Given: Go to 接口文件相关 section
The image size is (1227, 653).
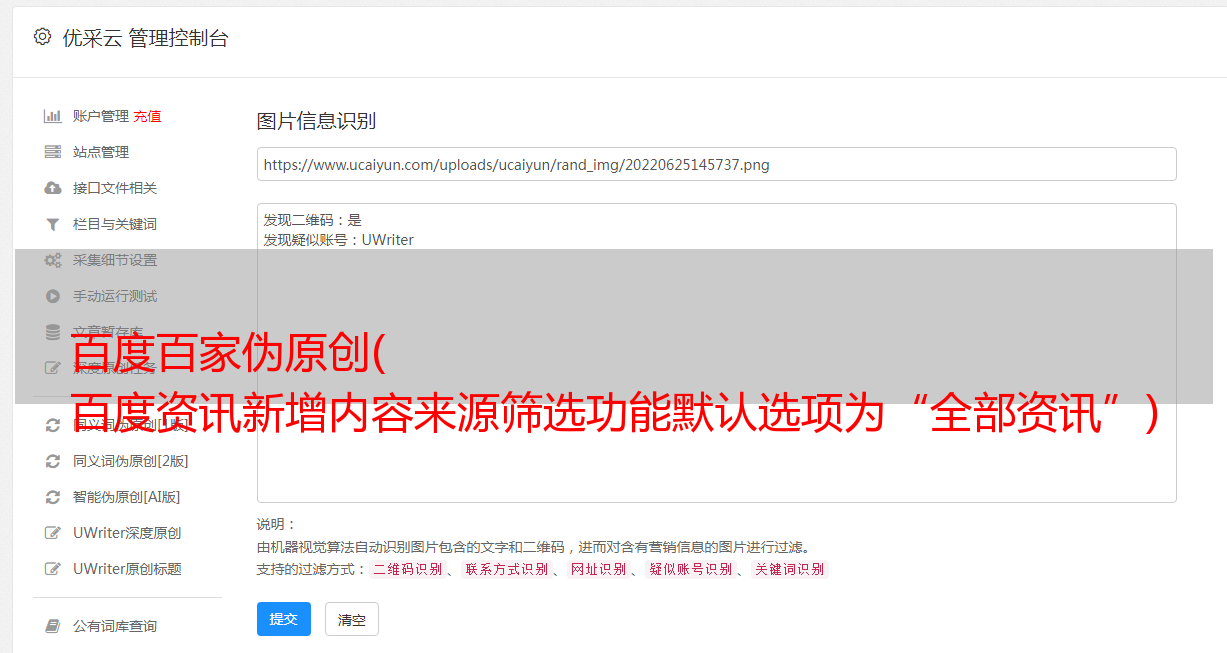Looking at the screenshot, I should tap(115, 188).
